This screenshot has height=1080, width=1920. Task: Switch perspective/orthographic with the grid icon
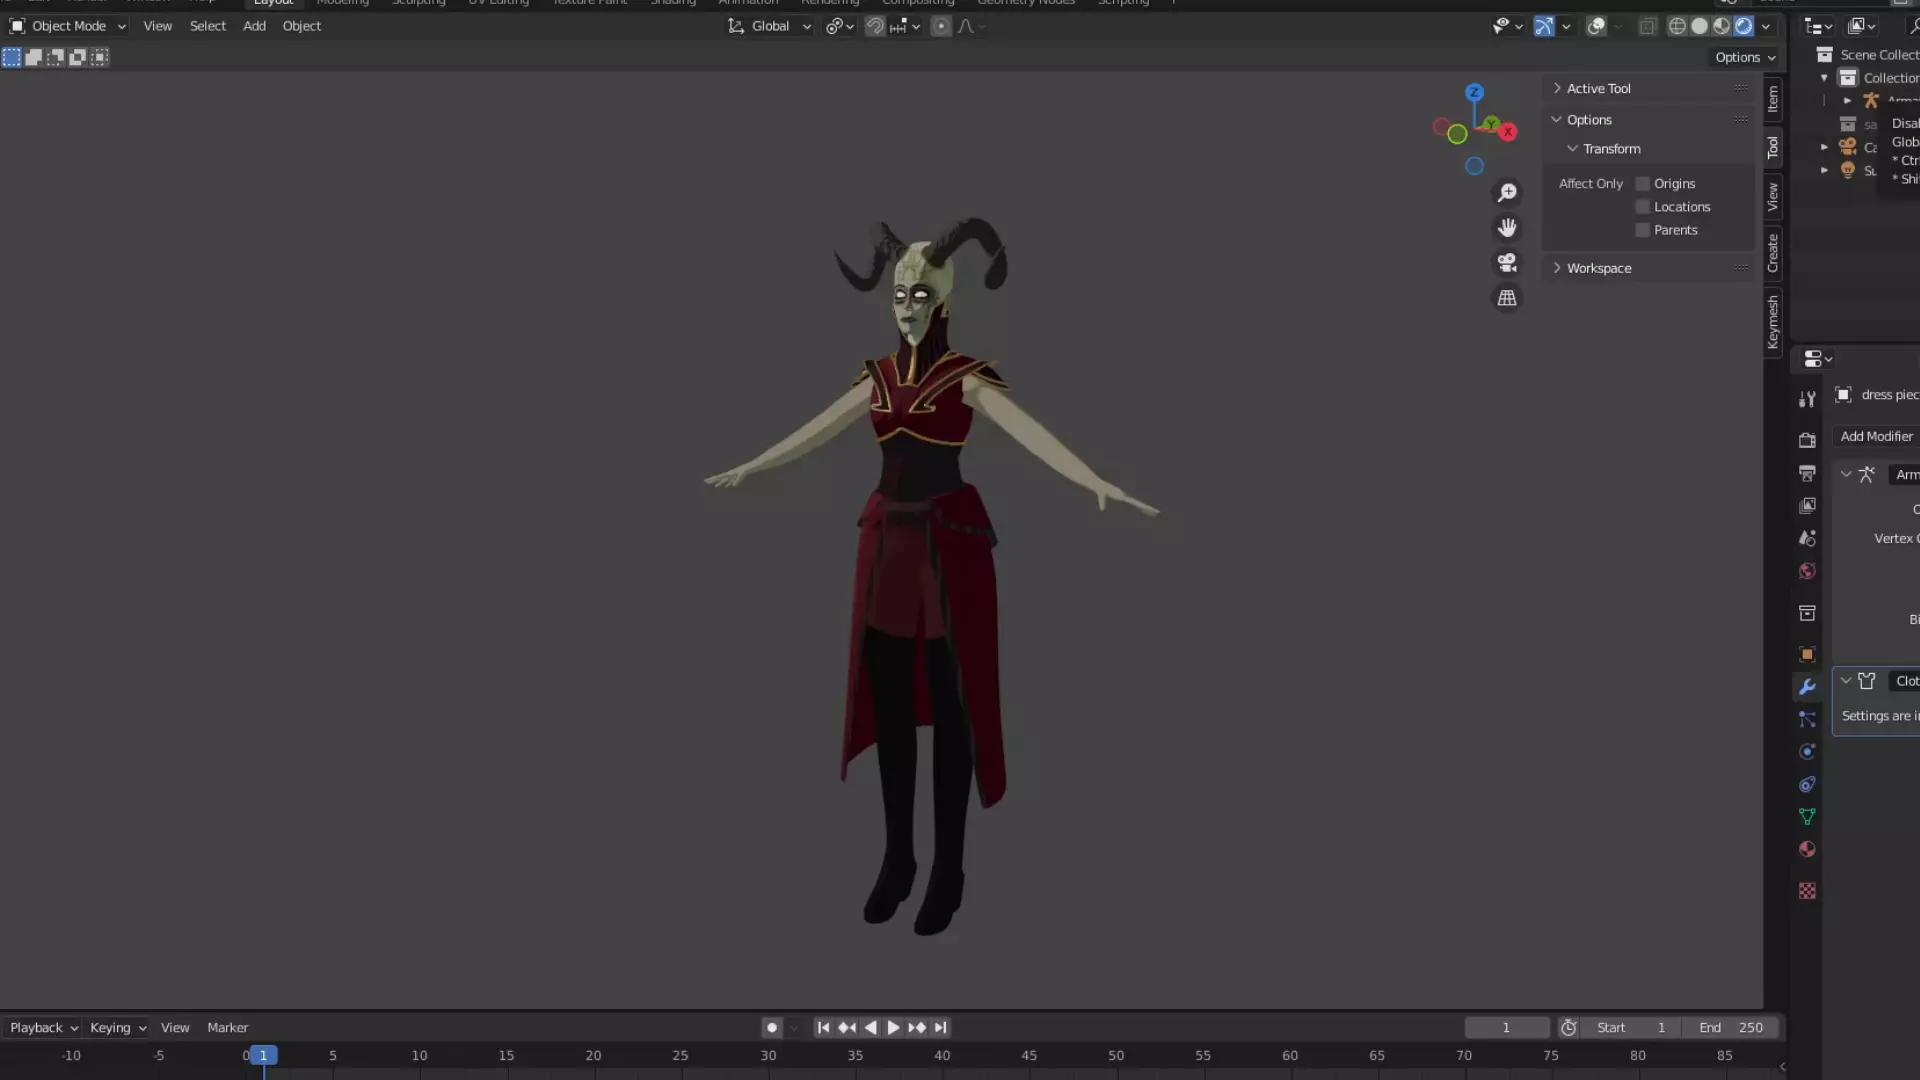(x=1507, y=298)
